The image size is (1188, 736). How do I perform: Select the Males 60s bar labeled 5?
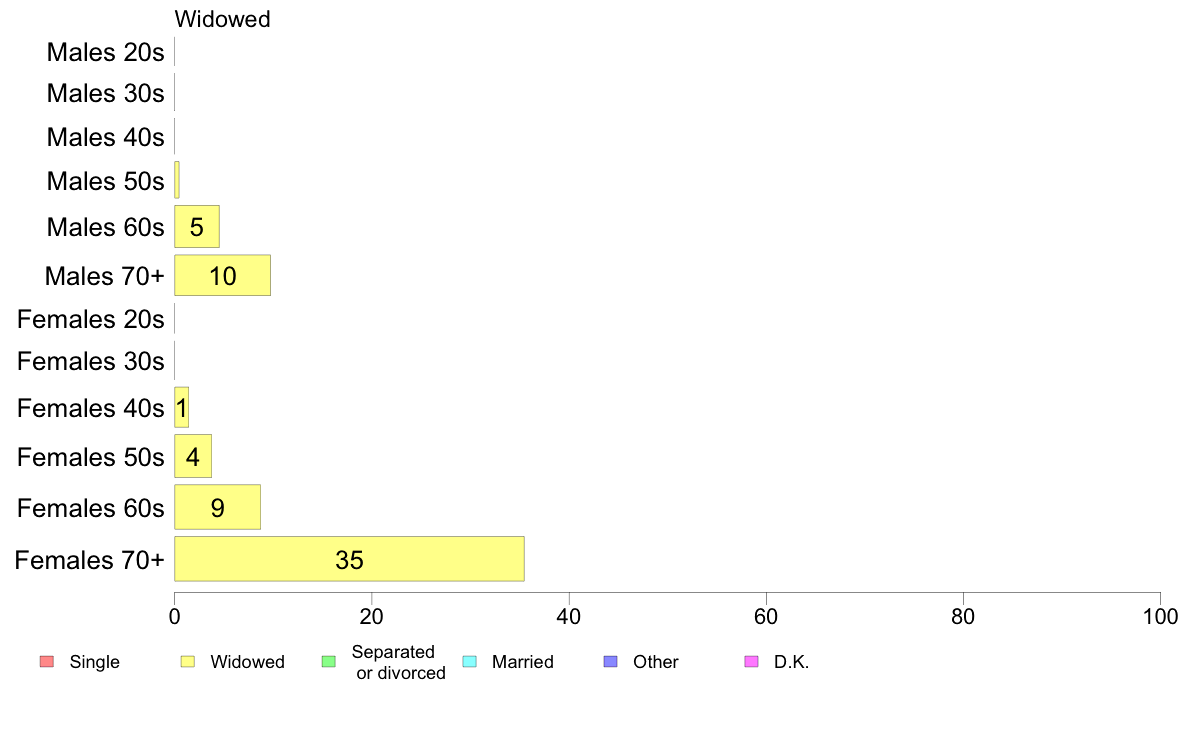click(x=197, y=227)
